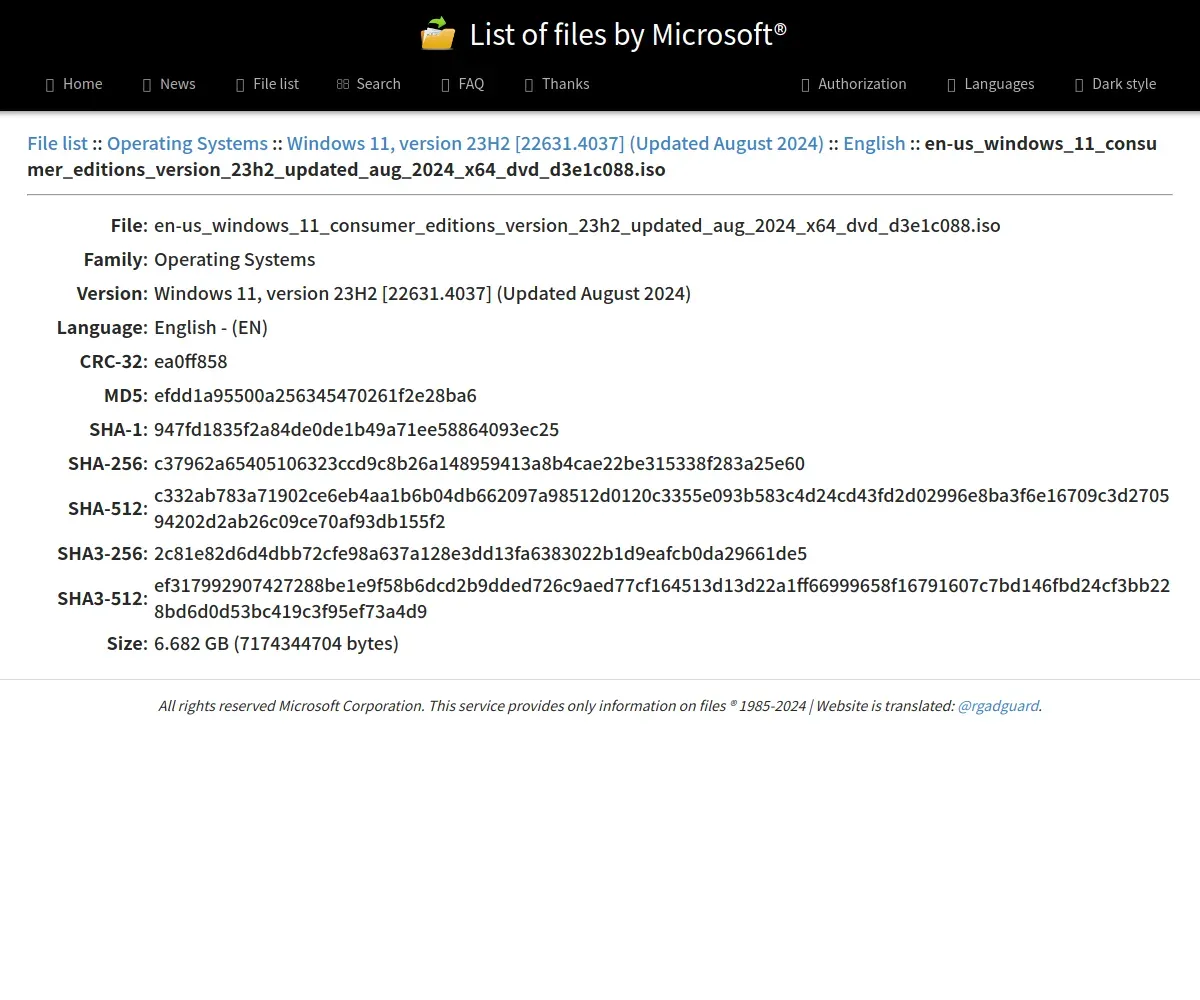
Task: Click the 'Version:' label
Action: point(112,294)
